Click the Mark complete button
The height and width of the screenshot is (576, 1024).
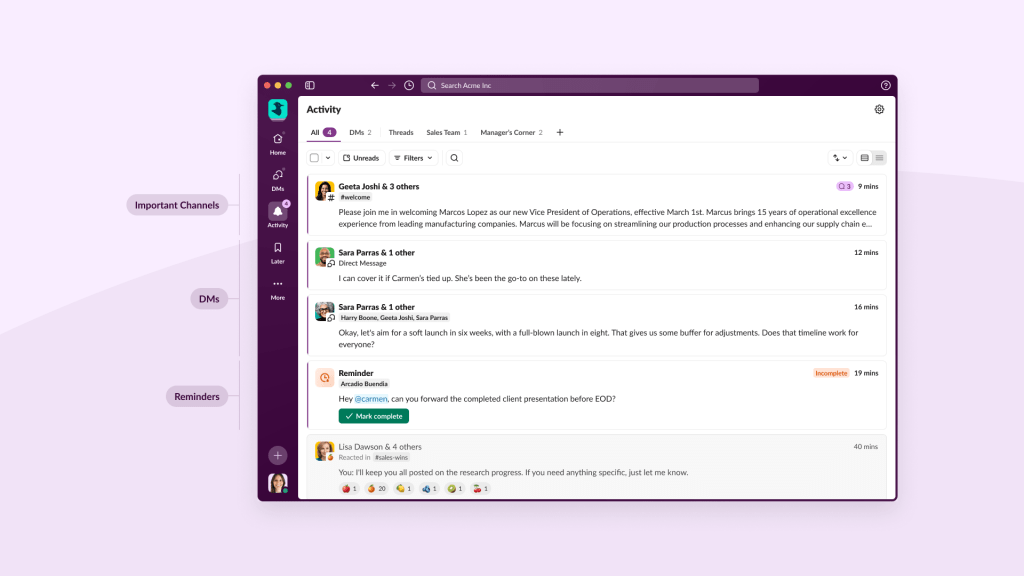(x=374, y=416)
